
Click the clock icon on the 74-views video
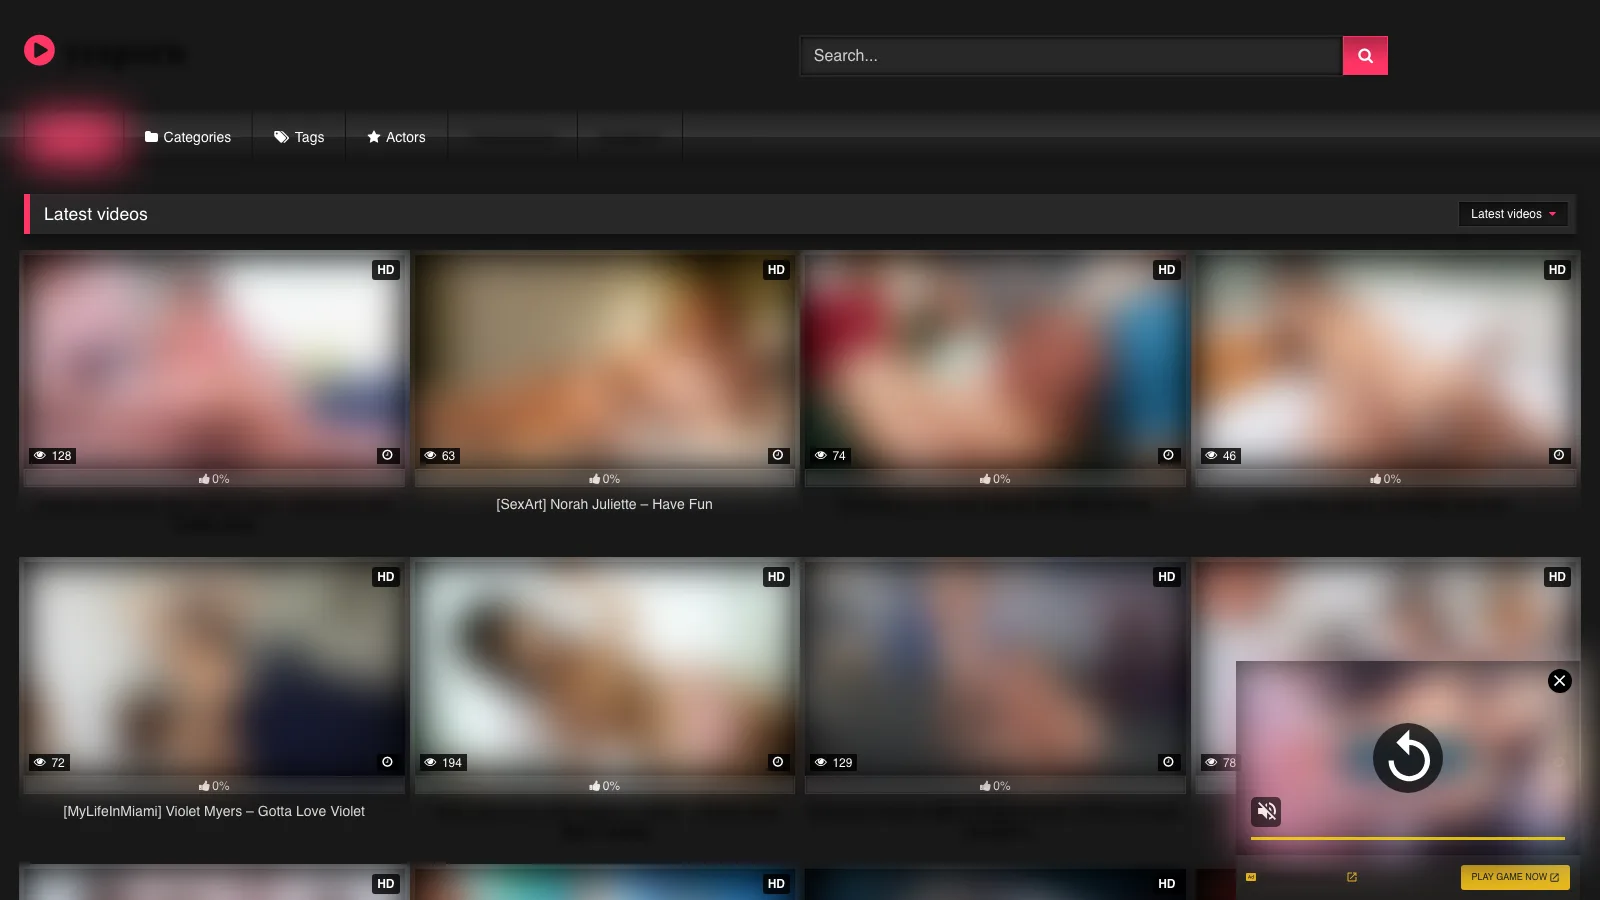pos(1168,455)
